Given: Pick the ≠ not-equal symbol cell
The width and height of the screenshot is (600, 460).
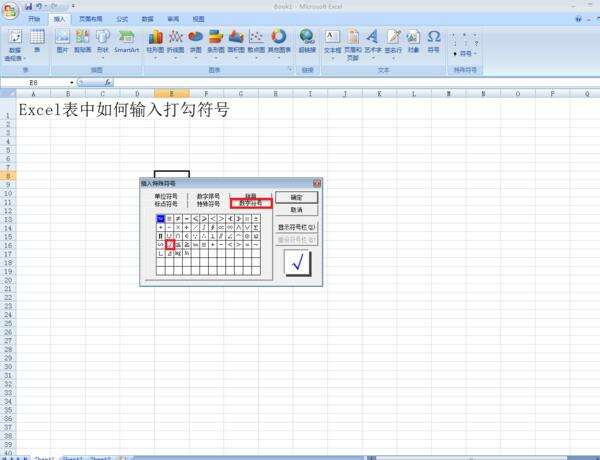Looking at the screenshot, I should tap(178, 219).
